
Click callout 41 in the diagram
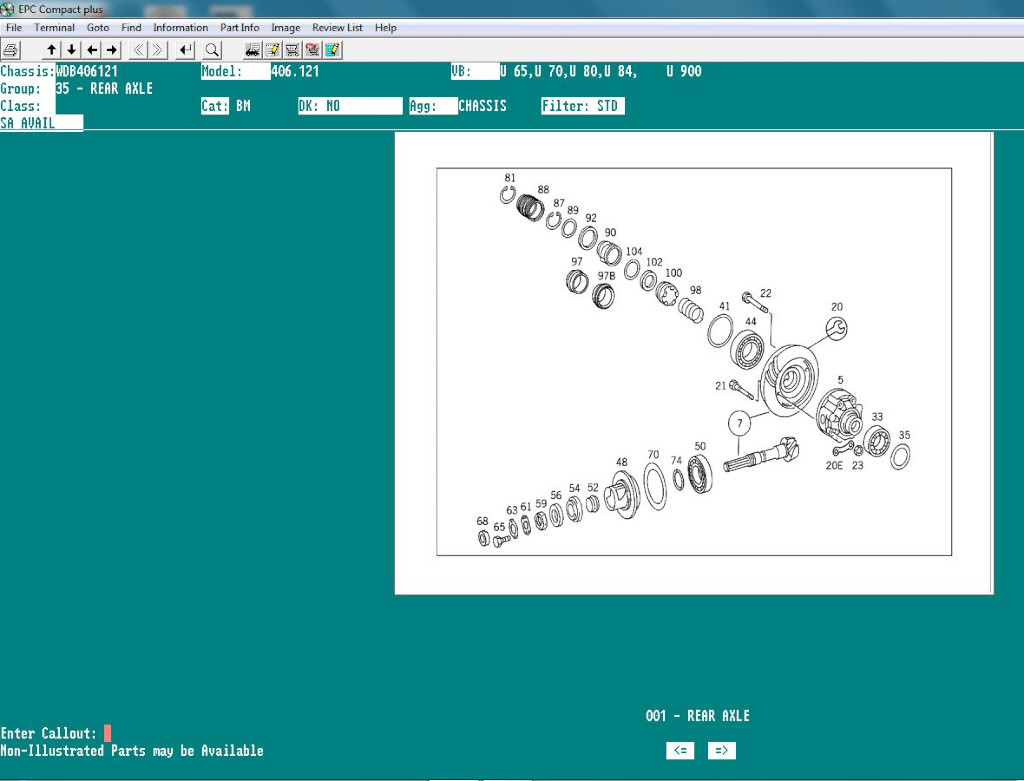tap(724, 306)
